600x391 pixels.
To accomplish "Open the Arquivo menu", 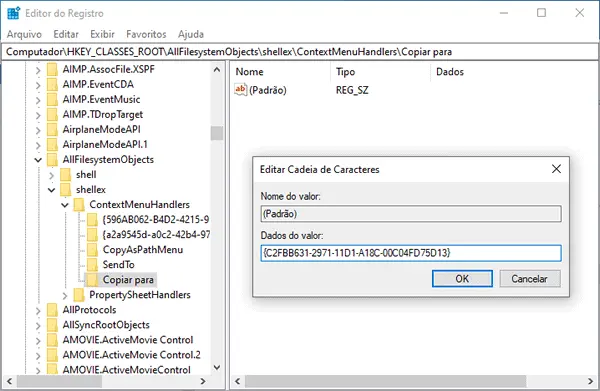I will [x=24, y=34].
